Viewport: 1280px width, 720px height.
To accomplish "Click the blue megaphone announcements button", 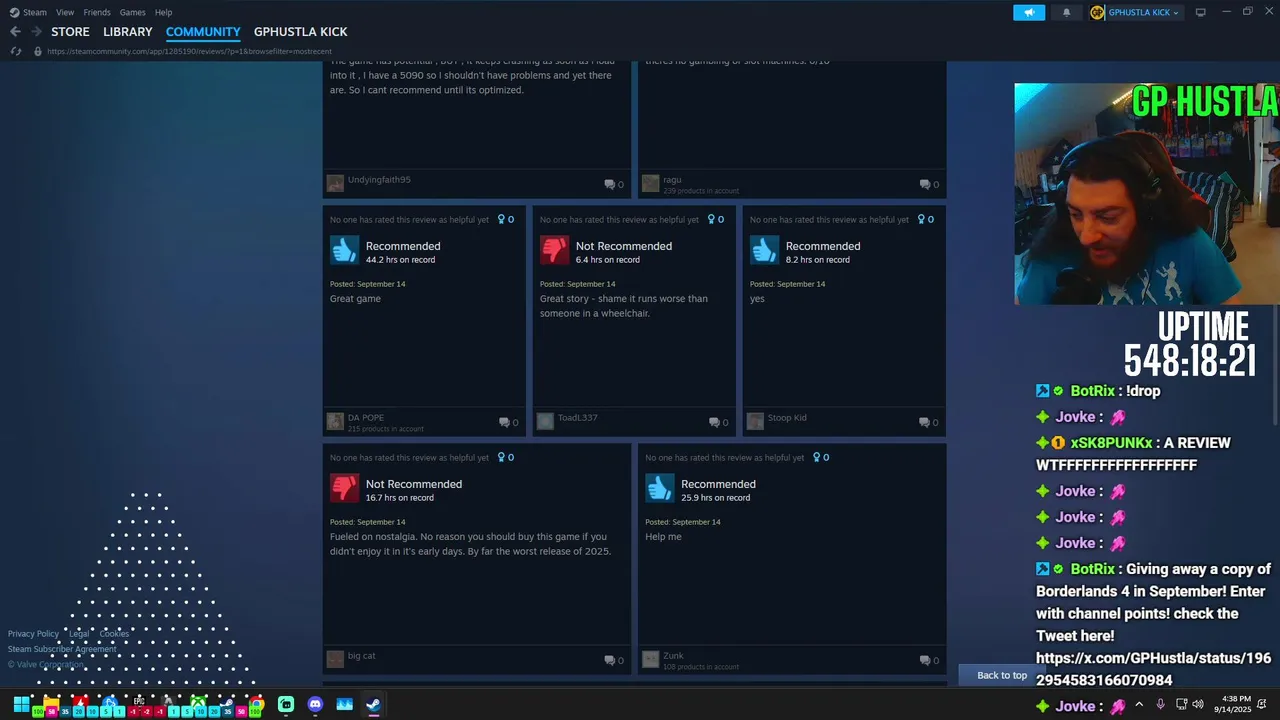I will click(1029, 12).
